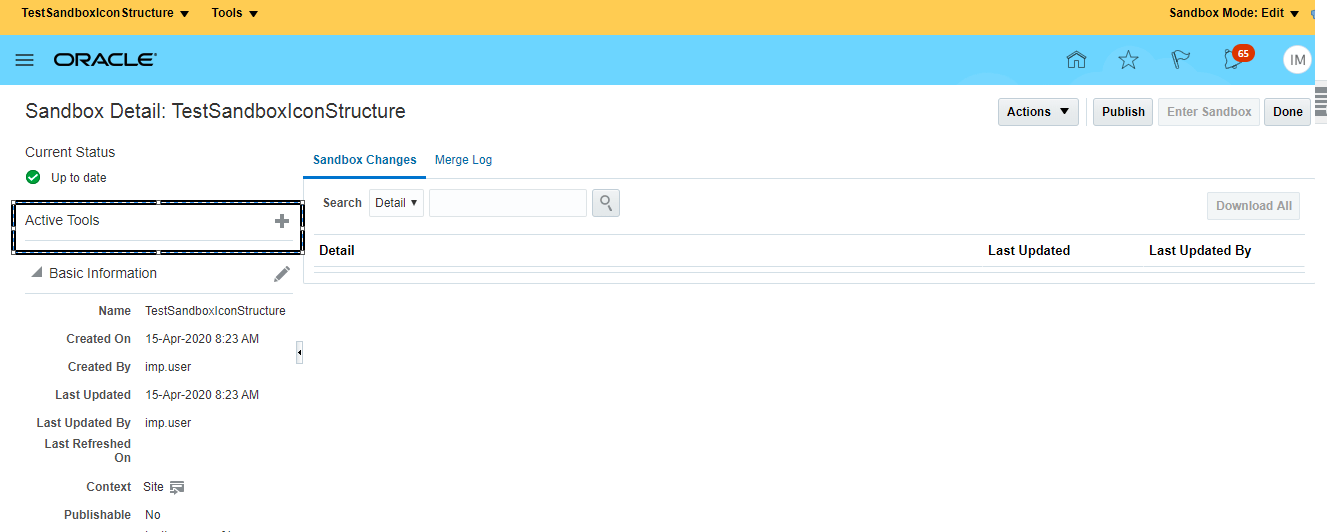
Task: Open the hamburger navigator menu
Action: tap(25, 60)
